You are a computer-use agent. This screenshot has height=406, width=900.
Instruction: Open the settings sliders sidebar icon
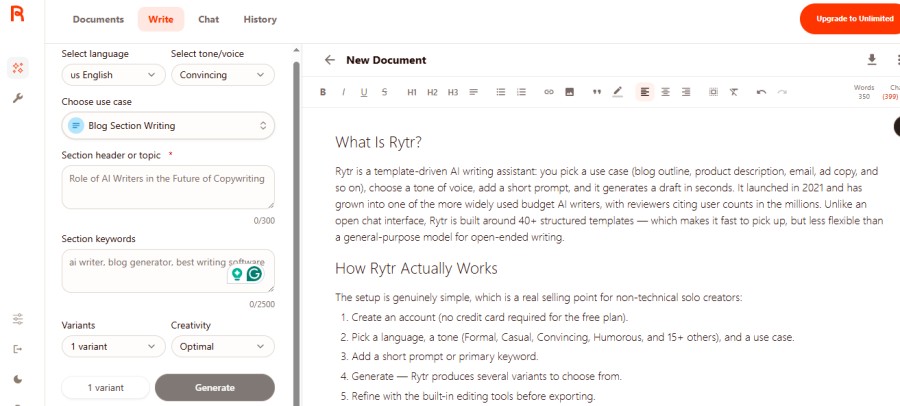coord(18,319)
